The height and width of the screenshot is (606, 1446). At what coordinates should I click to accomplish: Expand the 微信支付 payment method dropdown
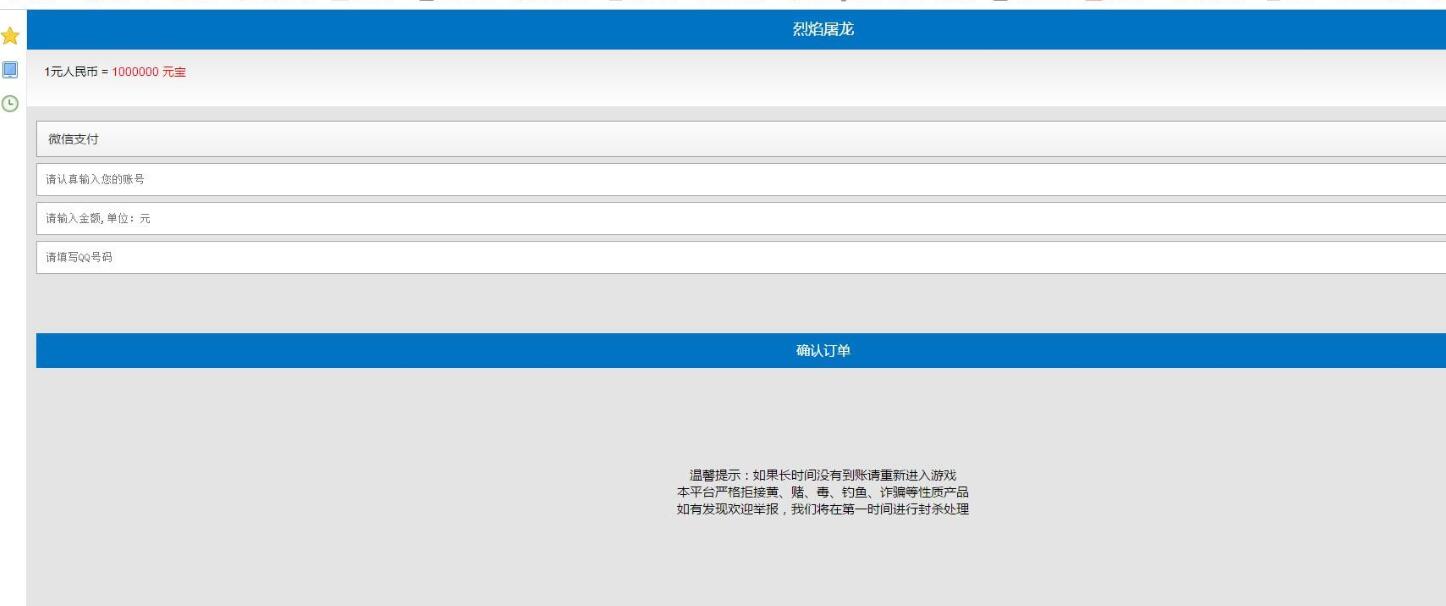point(740,139)
